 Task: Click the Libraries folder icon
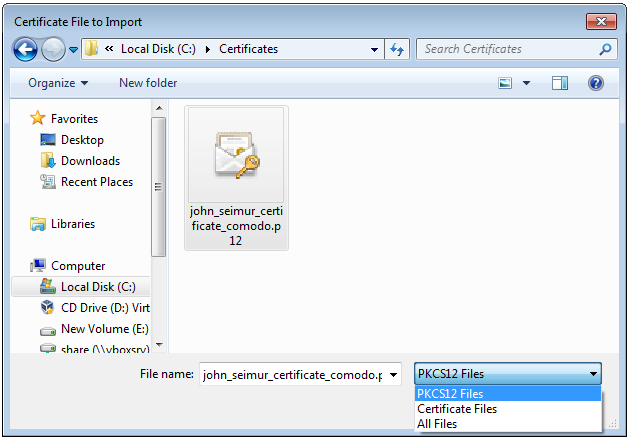pos(38,224)
